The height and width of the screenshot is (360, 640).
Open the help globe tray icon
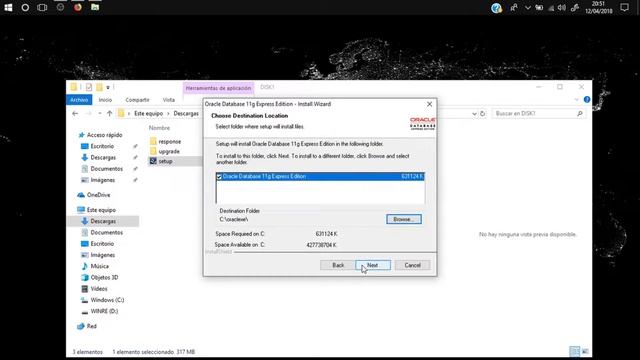point(496,8)
